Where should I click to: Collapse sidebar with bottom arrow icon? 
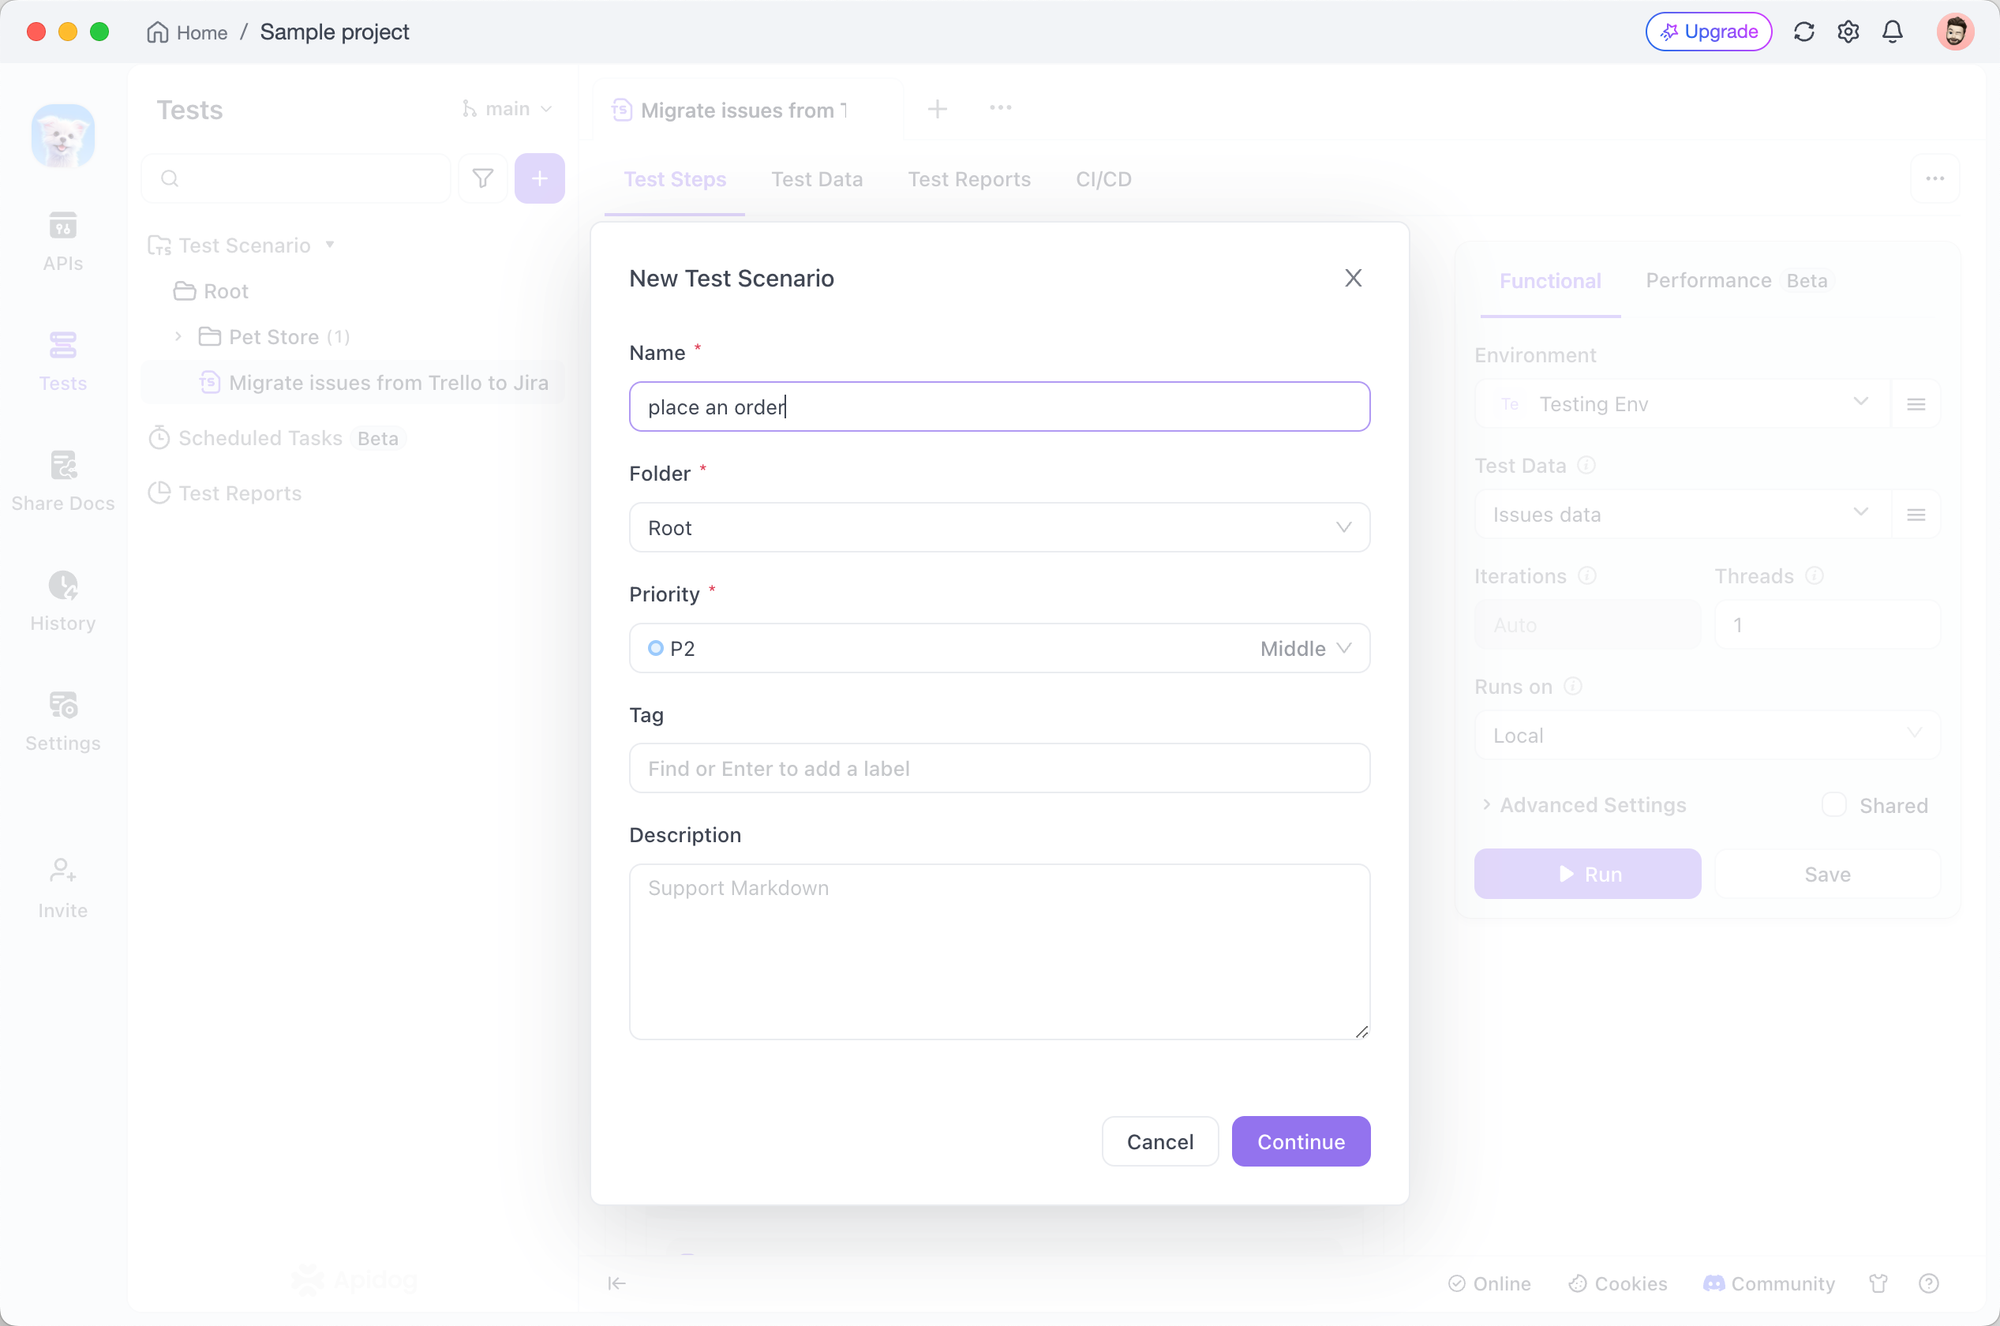pos(616,1283)
